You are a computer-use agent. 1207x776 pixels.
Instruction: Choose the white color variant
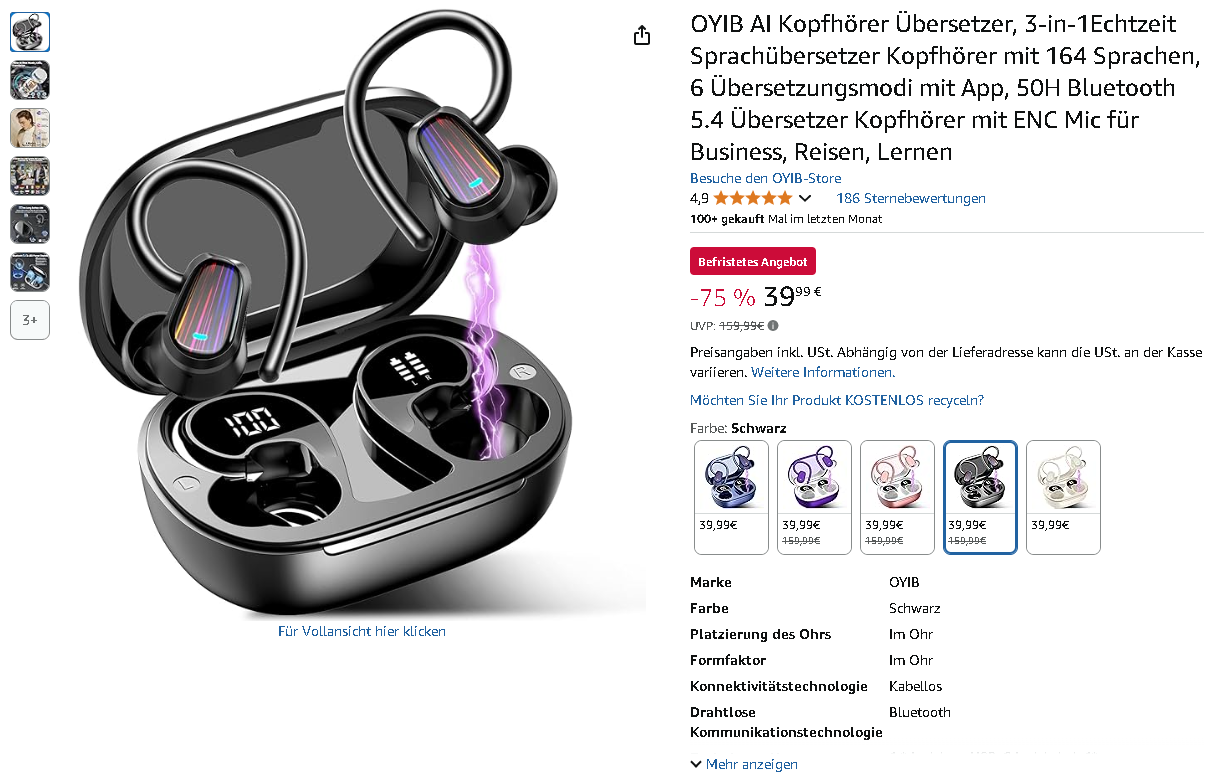[1063, 497]
